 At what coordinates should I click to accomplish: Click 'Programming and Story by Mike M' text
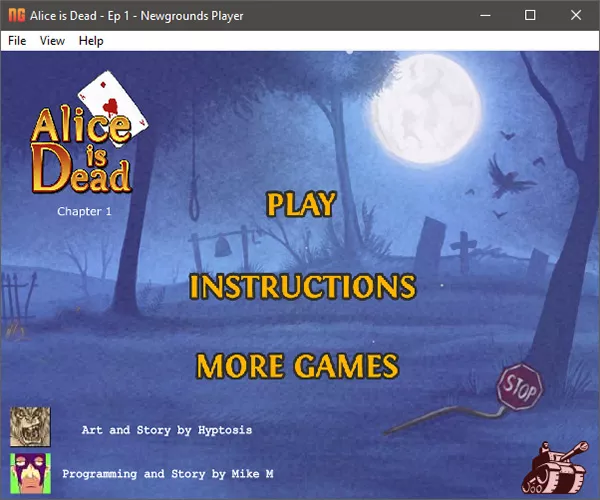(168, 474)
